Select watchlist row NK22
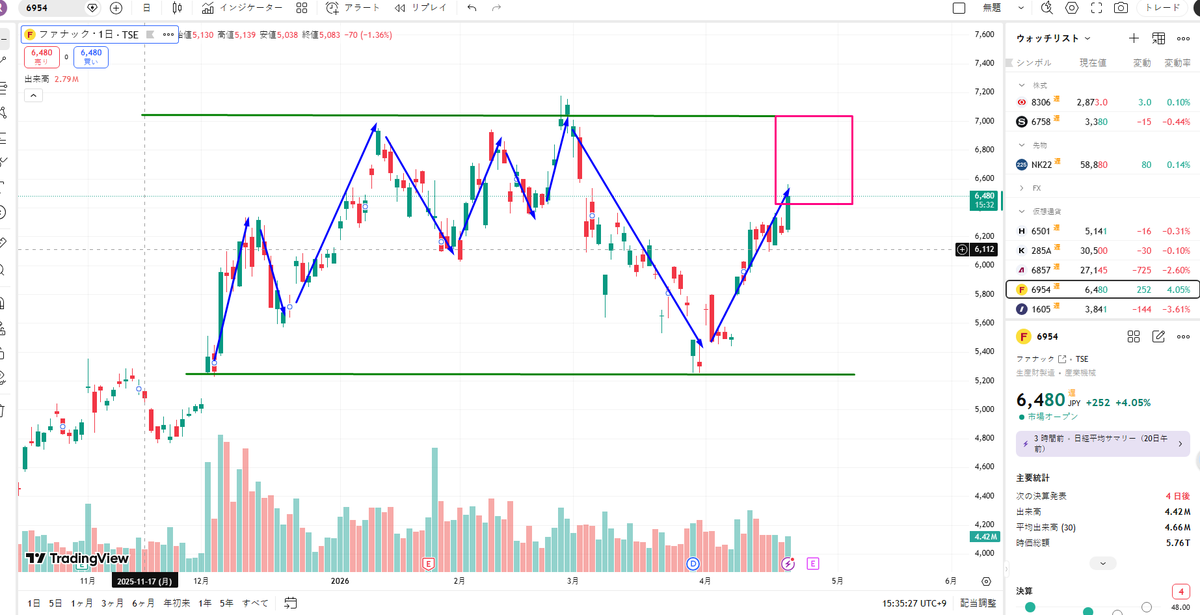 coord(1103,164)
